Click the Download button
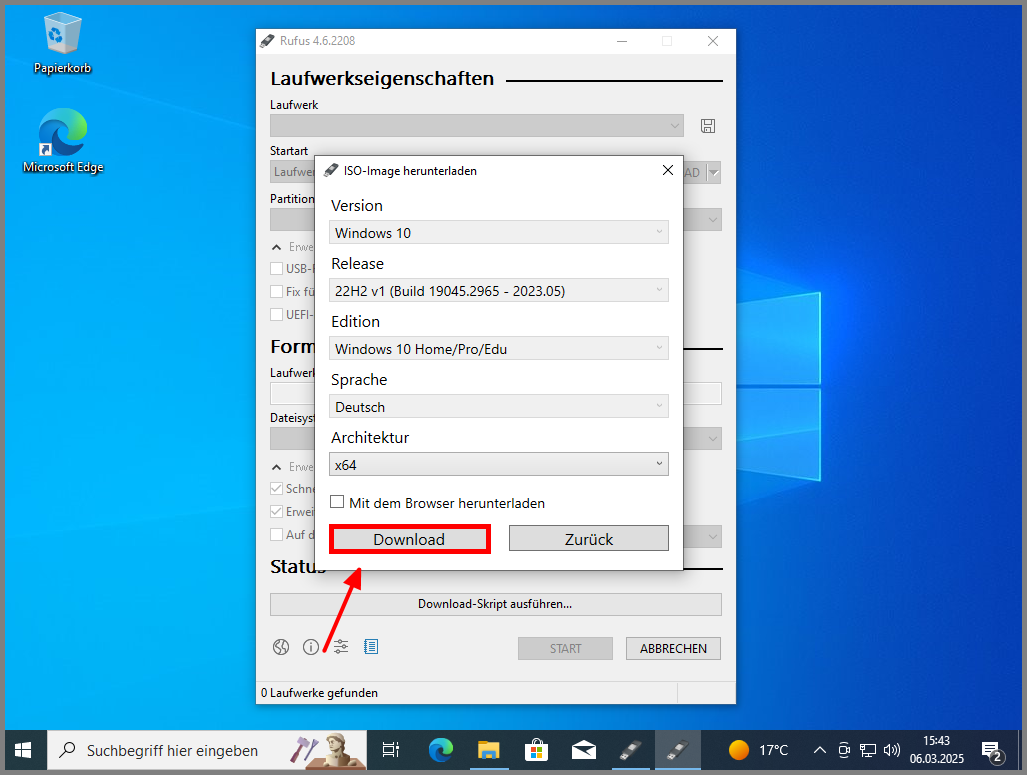This screenshot has height=775, width=1027. (x=409, y=539)
